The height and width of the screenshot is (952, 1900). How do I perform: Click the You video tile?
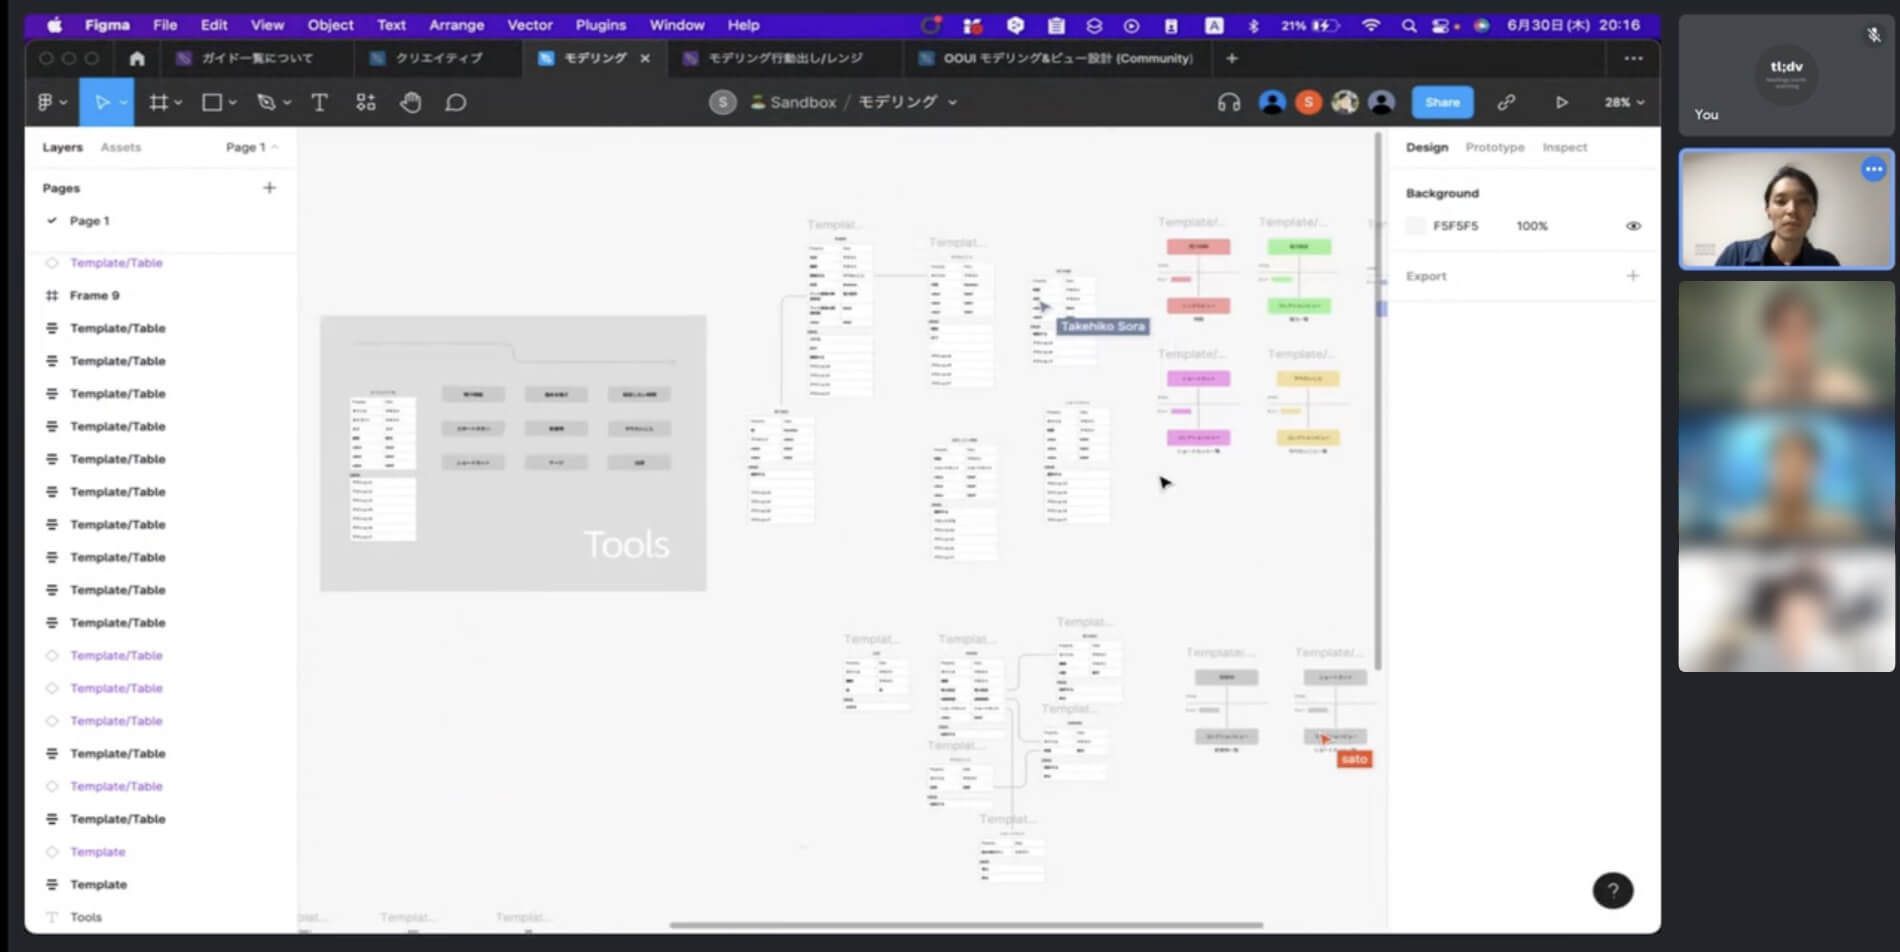[x=1786, y=75]
